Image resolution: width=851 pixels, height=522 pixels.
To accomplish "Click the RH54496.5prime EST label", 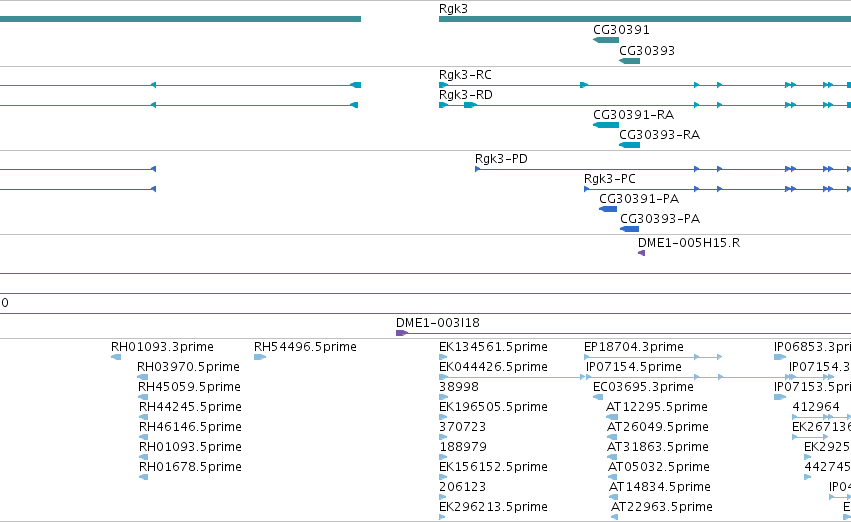I will point(305,347).
